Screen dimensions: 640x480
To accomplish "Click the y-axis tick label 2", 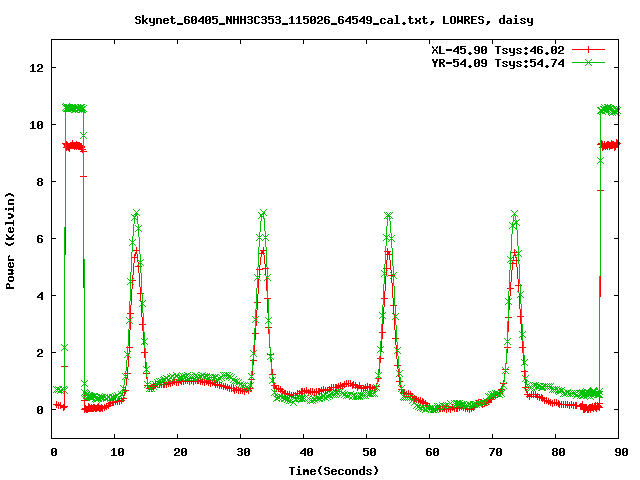I will click(x=40, y=353).
